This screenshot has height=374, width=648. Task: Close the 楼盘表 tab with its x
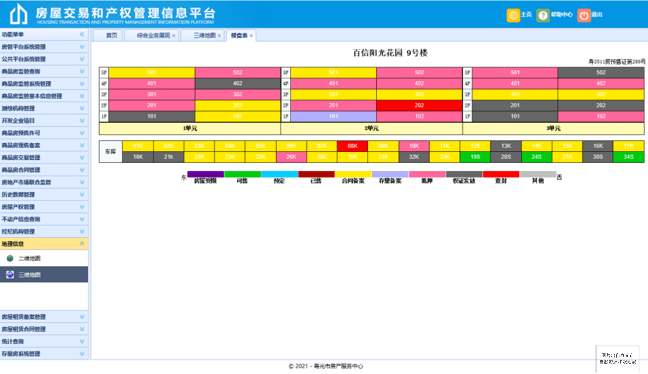click(251, 36)
